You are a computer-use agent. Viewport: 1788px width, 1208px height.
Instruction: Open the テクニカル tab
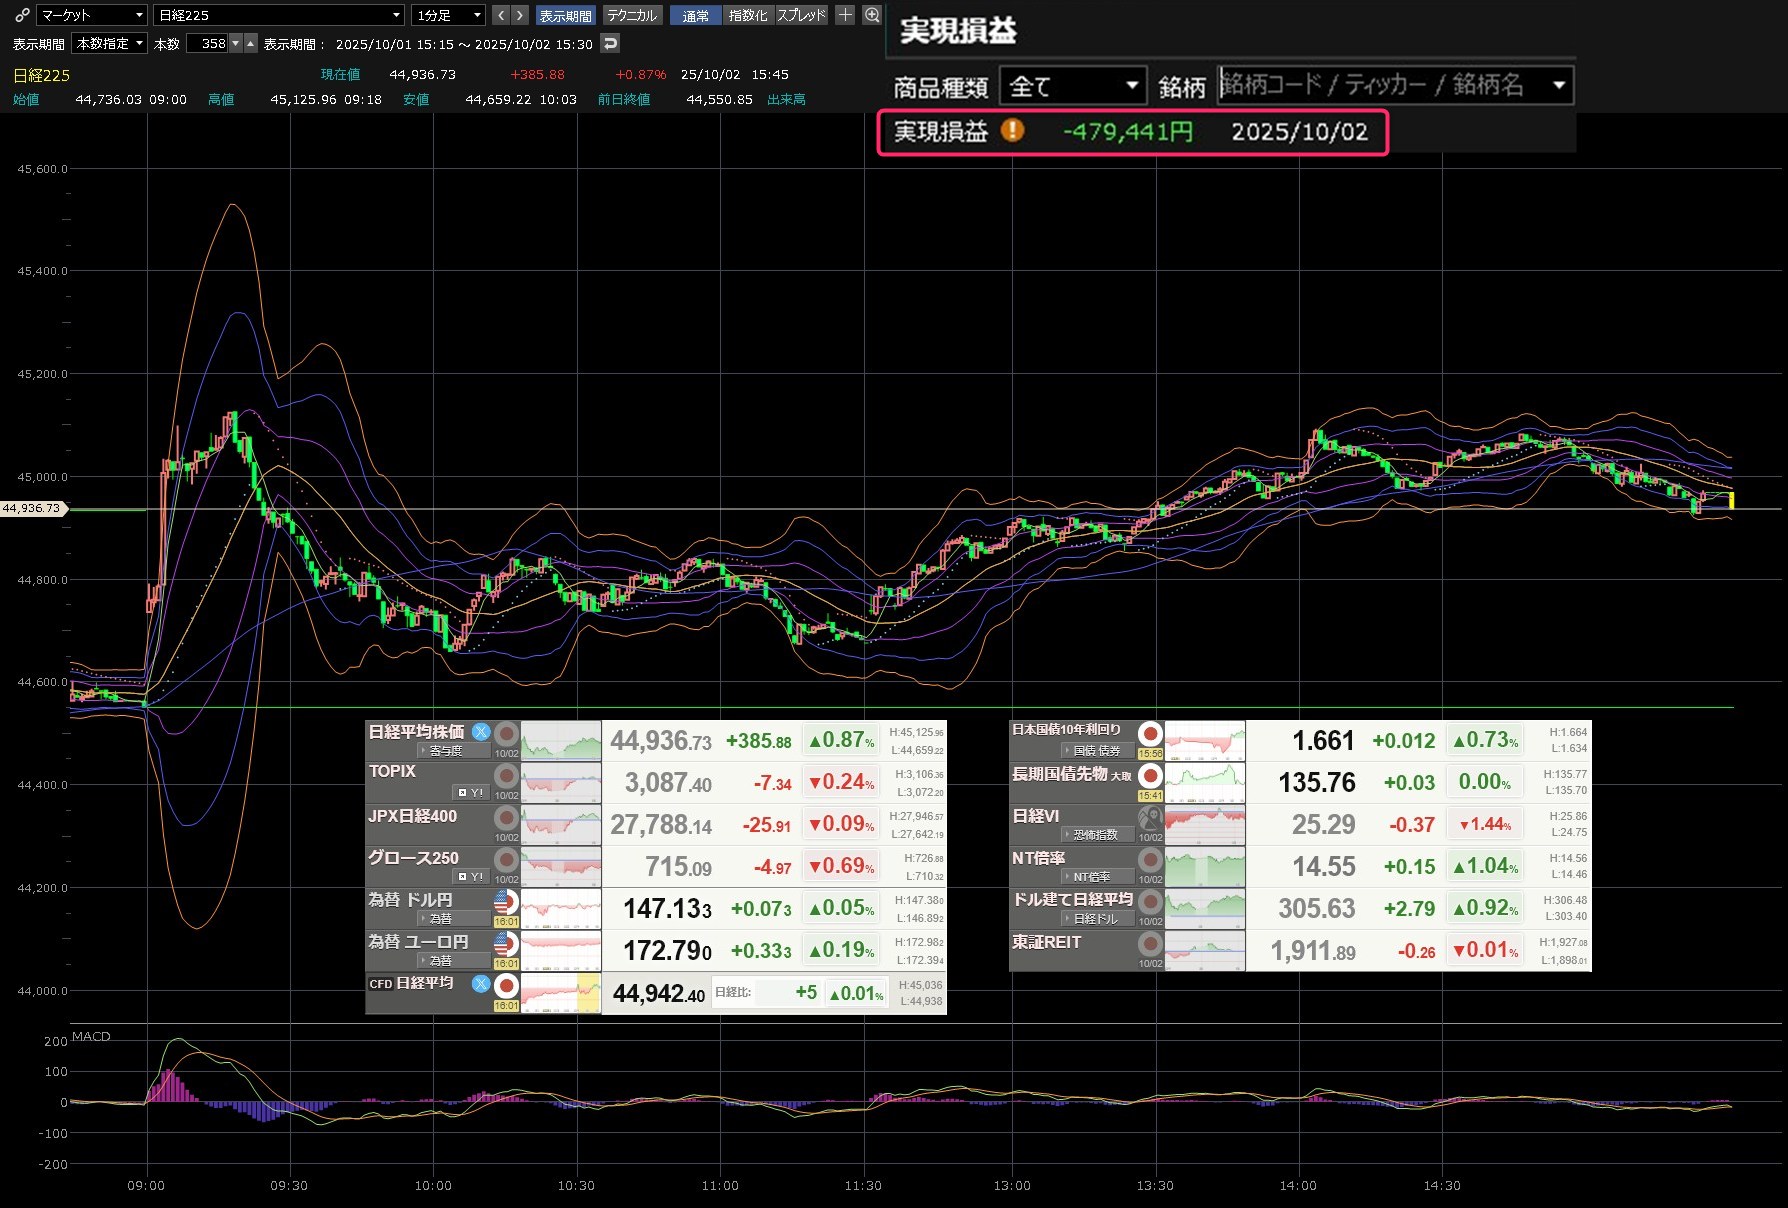(632, 15)
